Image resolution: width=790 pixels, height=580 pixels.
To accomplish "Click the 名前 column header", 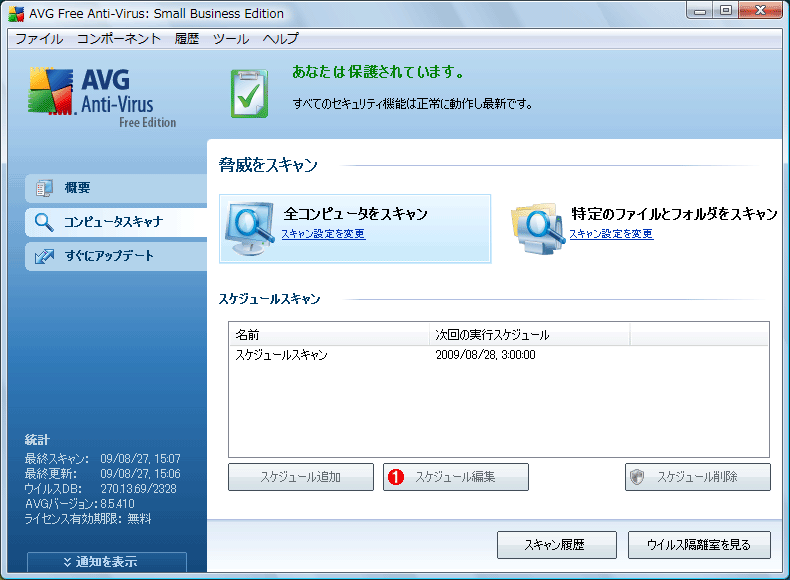I will coord(330,335).
